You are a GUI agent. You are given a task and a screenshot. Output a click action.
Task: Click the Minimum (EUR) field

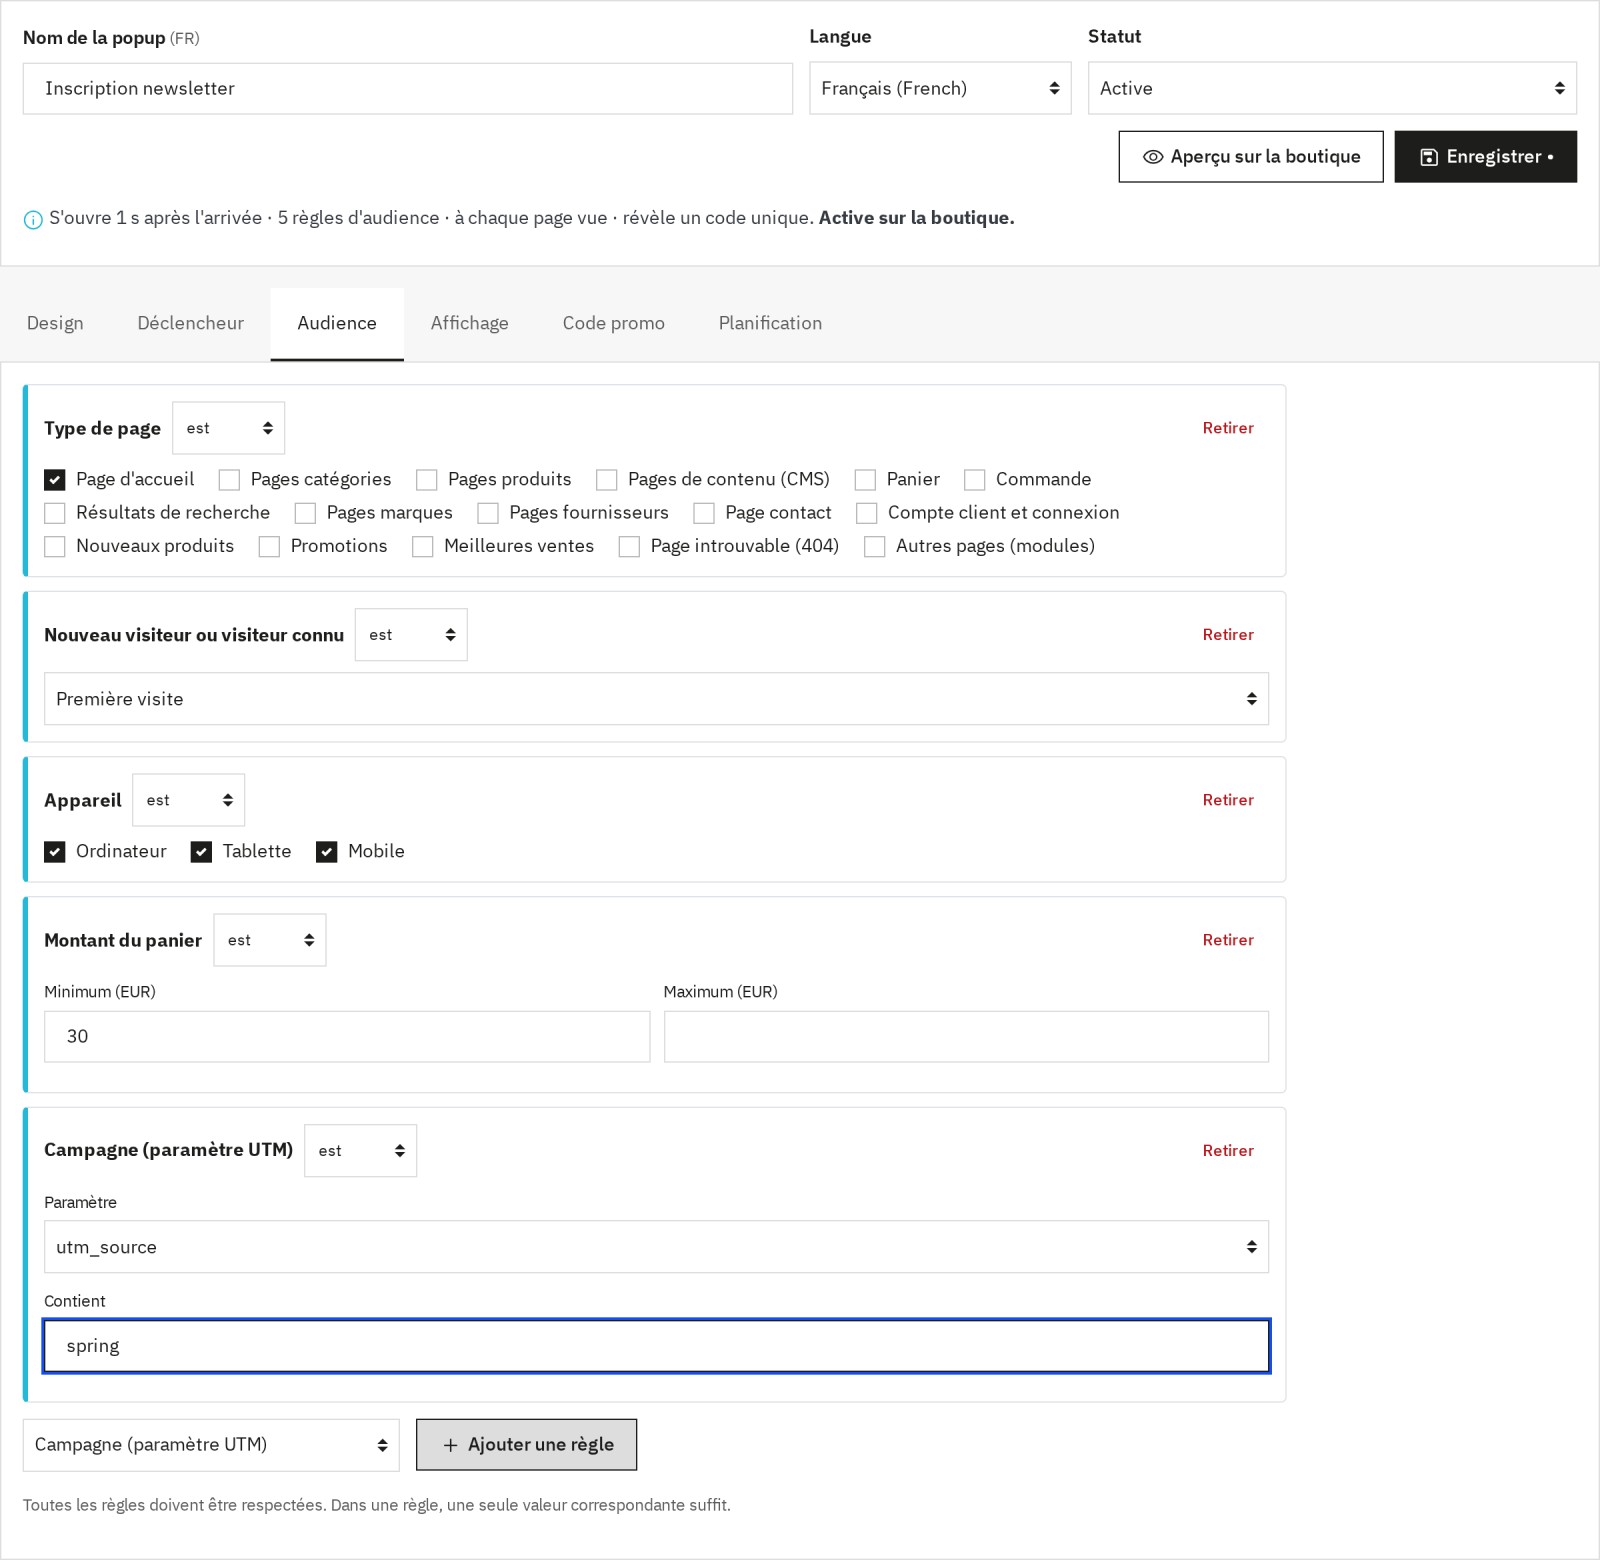(x=347, y=1037)
